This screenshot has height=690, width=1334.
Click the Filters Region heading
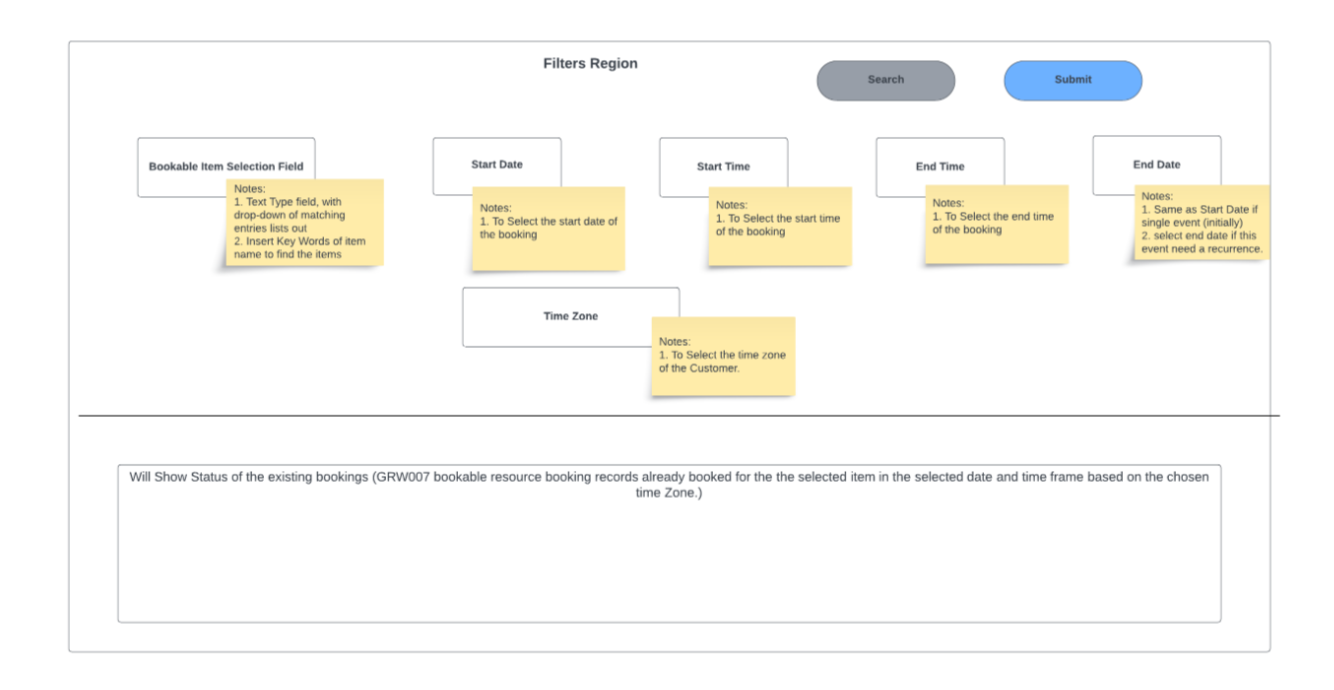tap(590, 64)
